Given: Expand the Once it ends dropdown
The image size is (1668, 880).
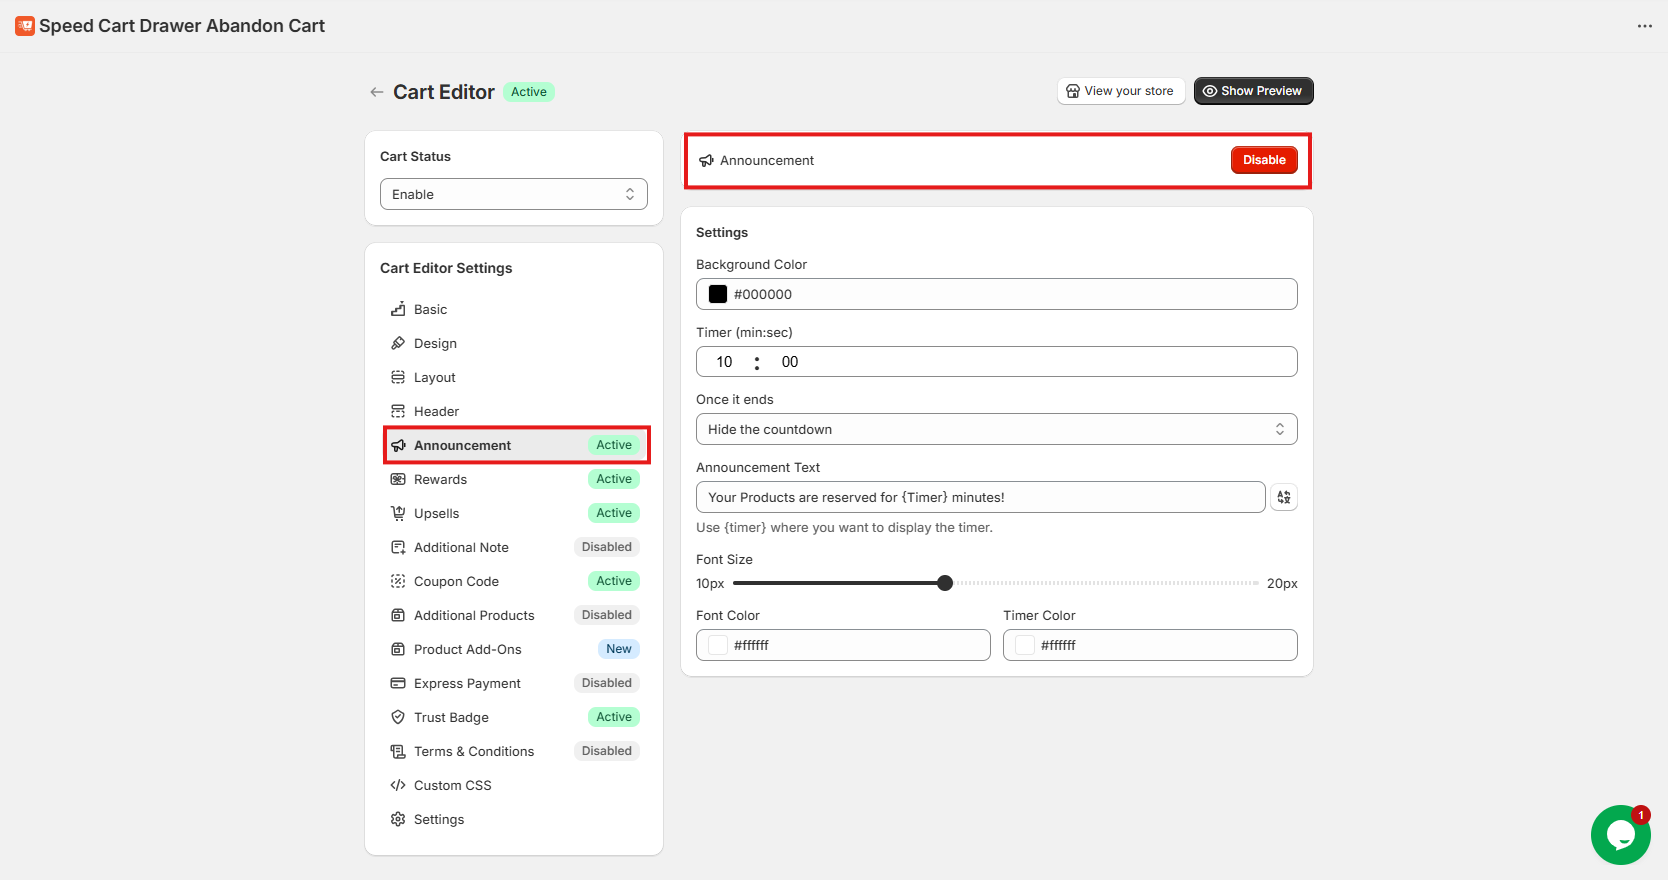Looking at the screenshot, I should 996,429.
